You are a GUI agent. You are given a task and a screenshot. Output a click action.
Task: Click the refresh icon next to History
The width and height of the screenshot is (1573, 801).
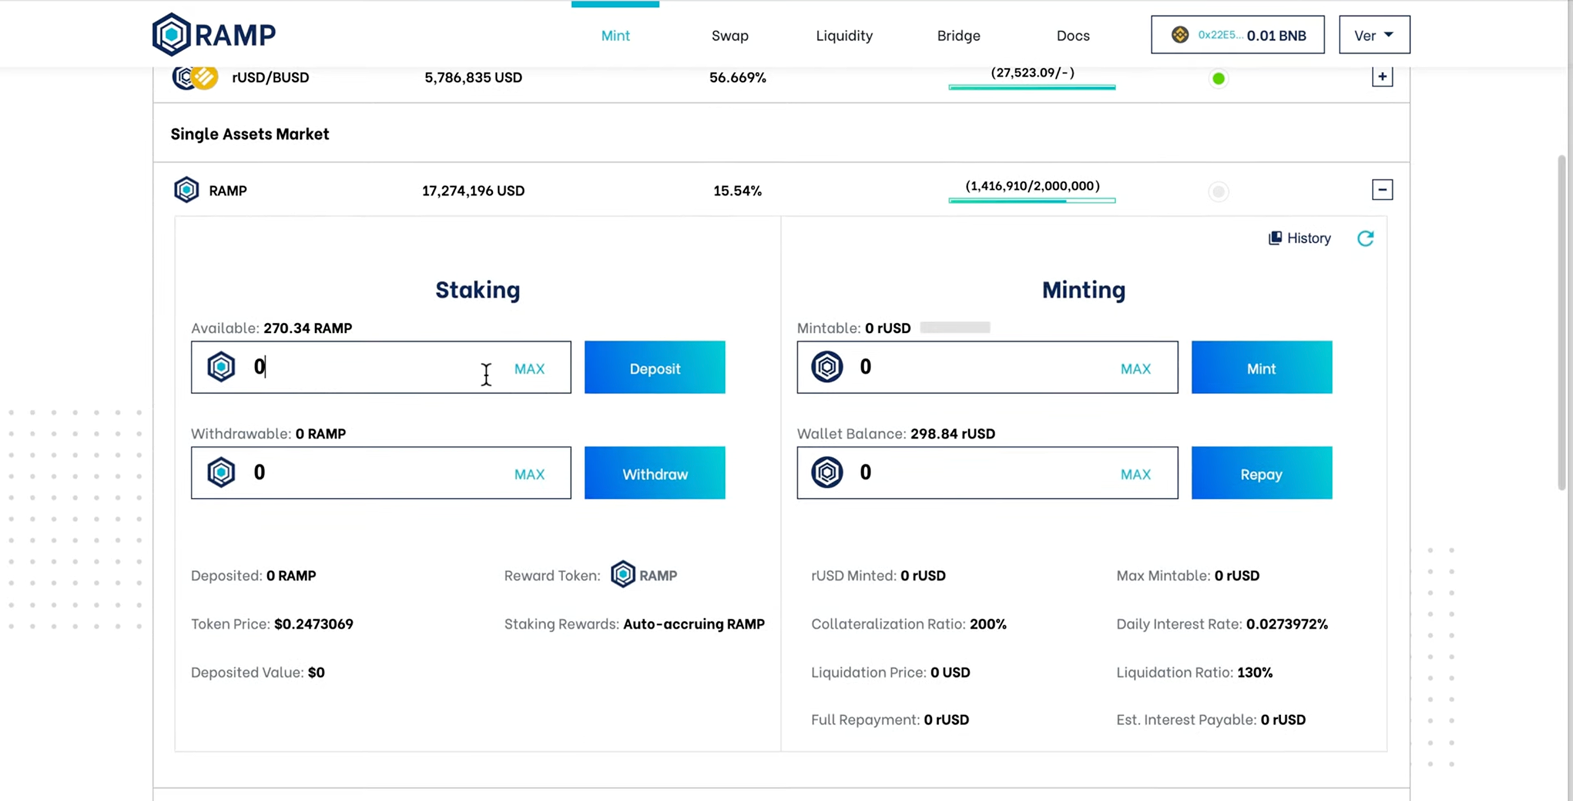(1365, 238)
